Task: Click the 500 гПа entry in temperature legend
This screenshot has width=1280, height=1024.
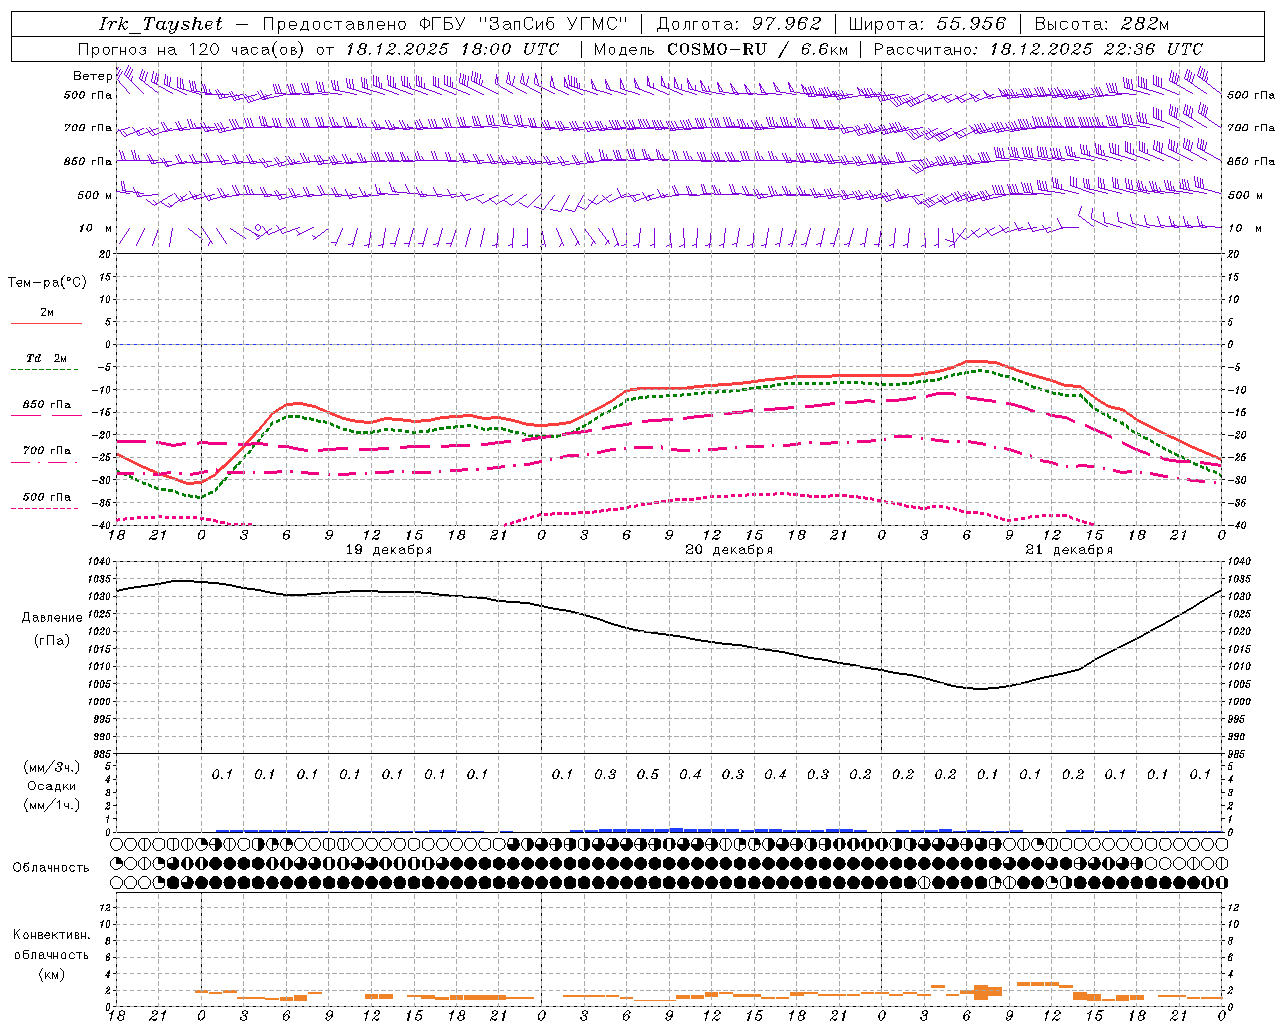Action: click(47, 497)
